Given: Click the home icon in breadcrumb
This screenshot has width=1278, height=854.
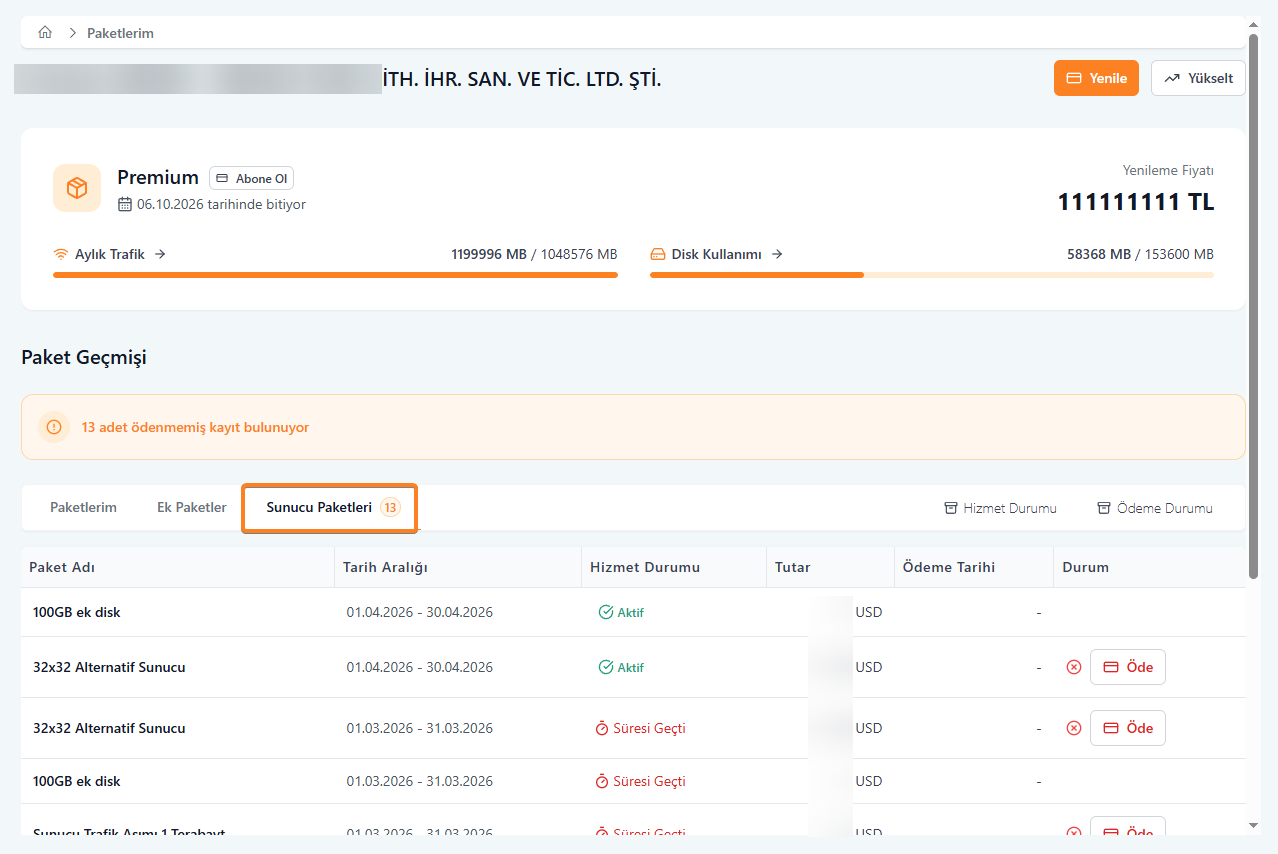Looking at the screenshot, I should point(45,33).
